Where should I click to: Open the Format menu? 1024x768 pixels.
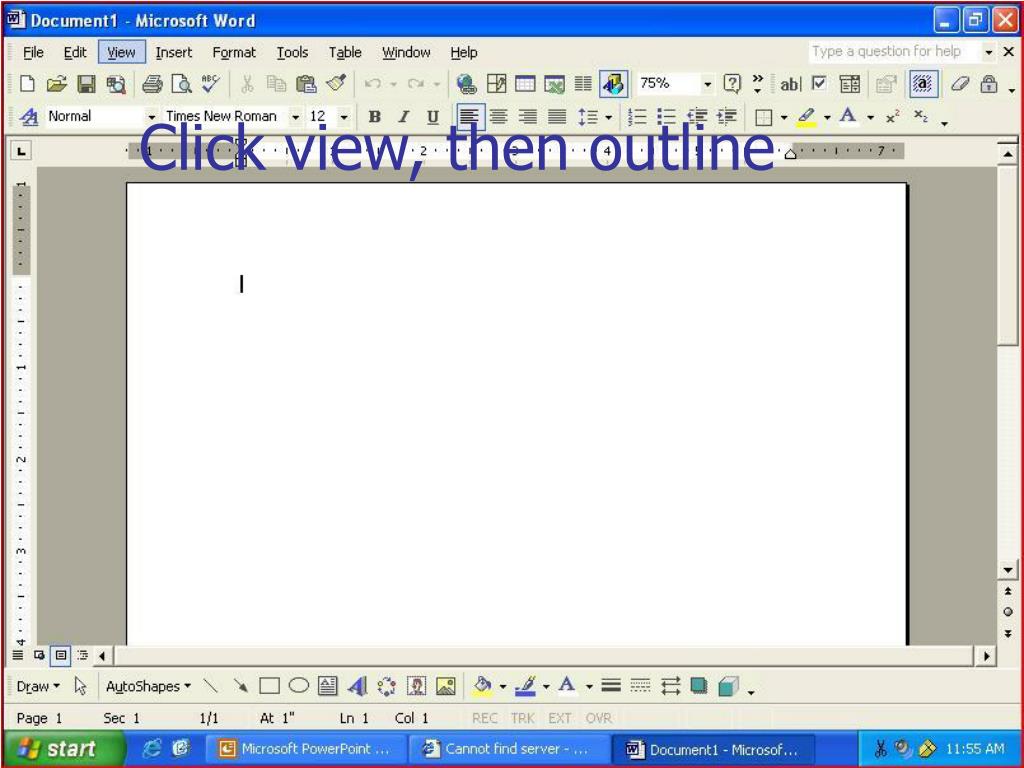pyautogui.click(x=234, y=52)
